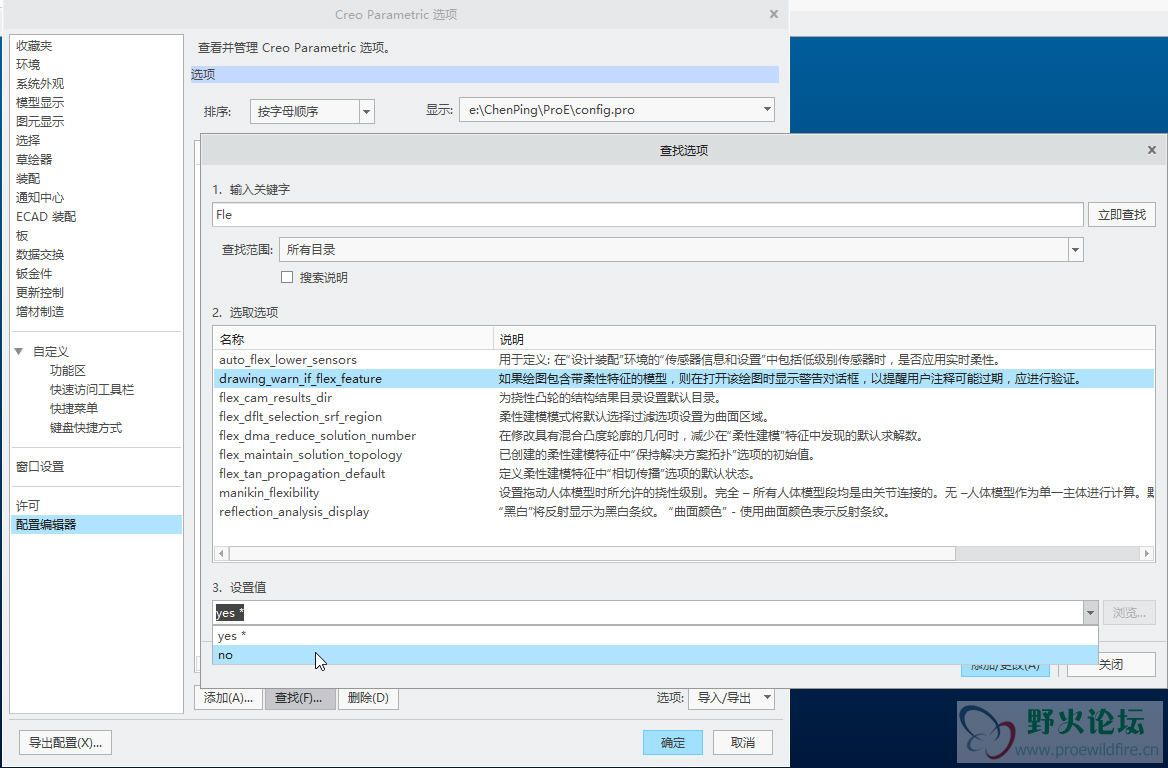Image resolution: width=1168 pixels, height=768 pixels.
Task: Click 导出配置(X)... button
Action: click(x=66, y=743)
